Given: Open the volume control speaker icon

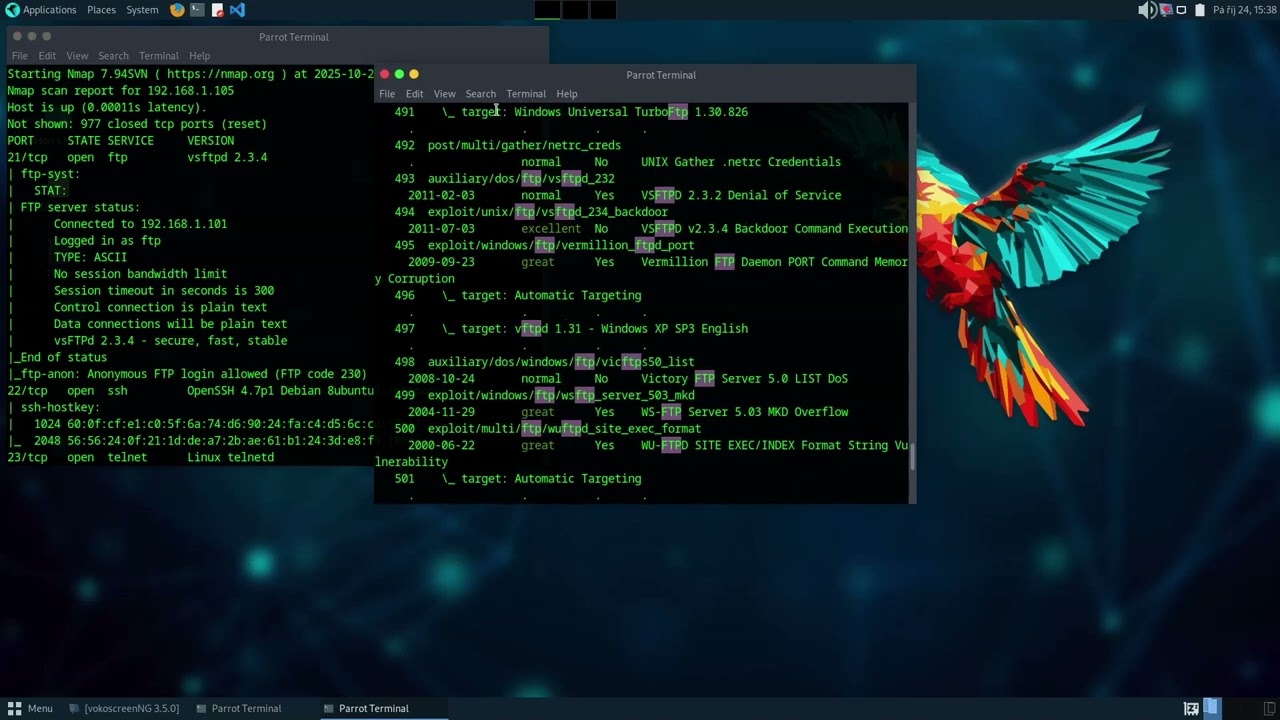Looking at the screenshot, I should pyautogui.click(x=1147, y=10).
